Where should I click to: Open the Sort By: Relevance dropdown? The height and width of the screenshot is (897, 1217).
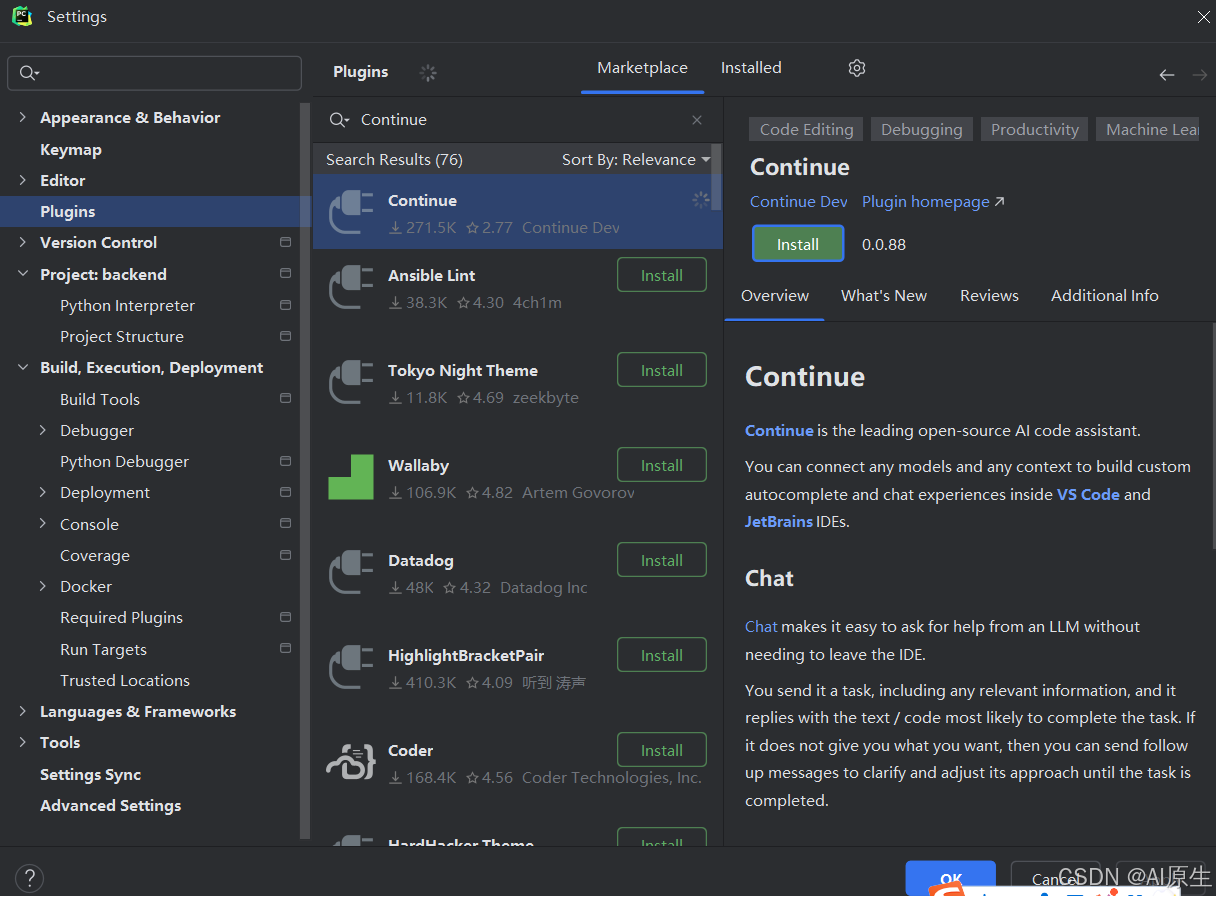point(636,160)
